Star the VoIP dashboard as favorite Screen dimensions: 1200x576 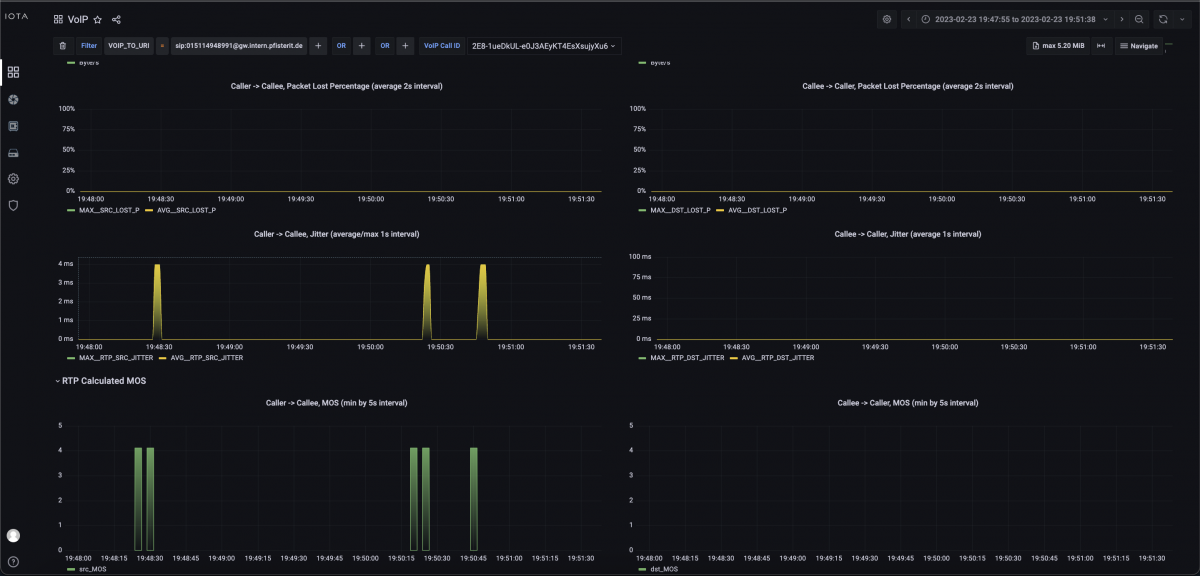(98, 19)
